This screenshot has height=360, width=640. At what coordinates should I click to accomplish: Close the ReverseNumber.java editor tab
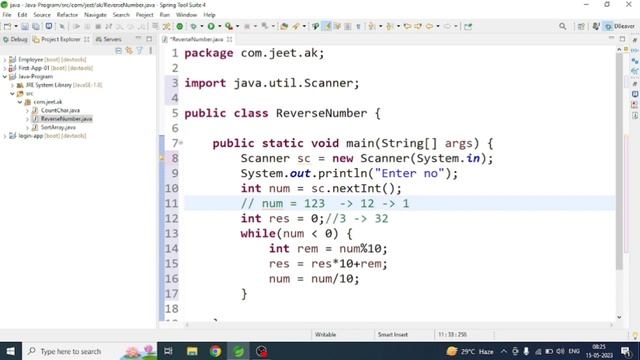pyautogui.click(x=229, y=39)
